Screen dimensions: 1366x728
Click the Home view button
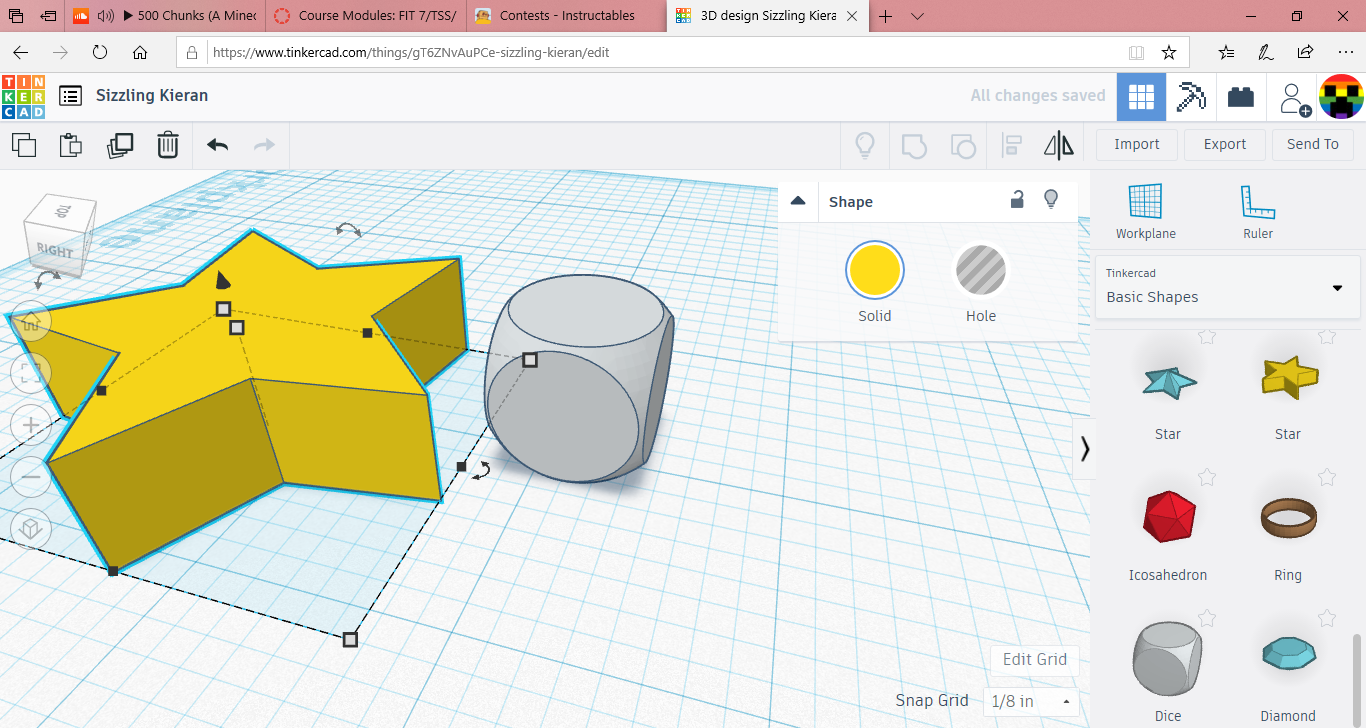31,322
